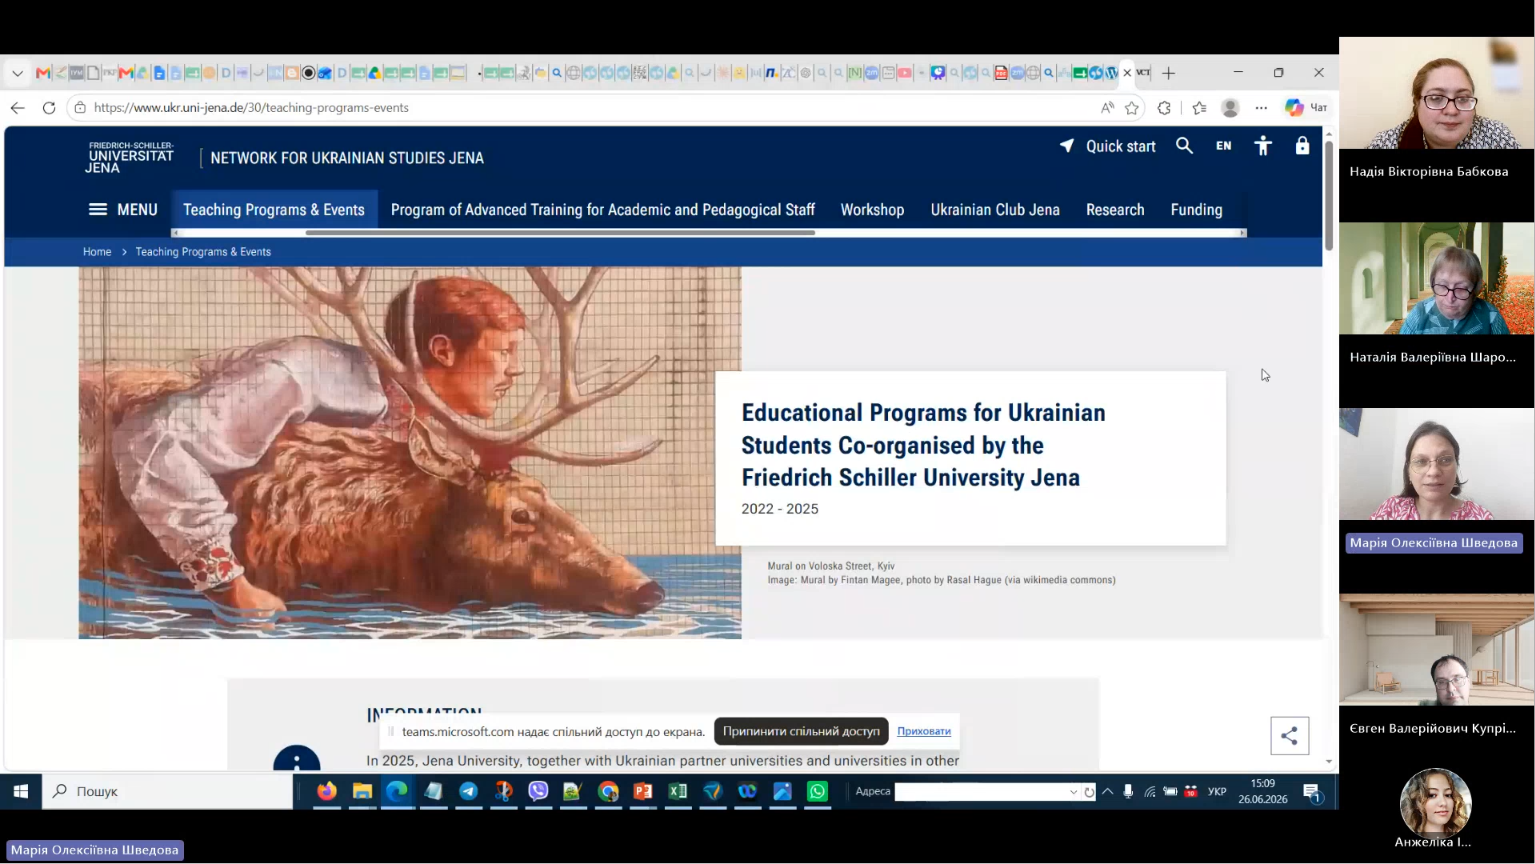Screen dimensions: 1535x864
Task: Go to Home breadcrumb link
Action: click(97, 252)
